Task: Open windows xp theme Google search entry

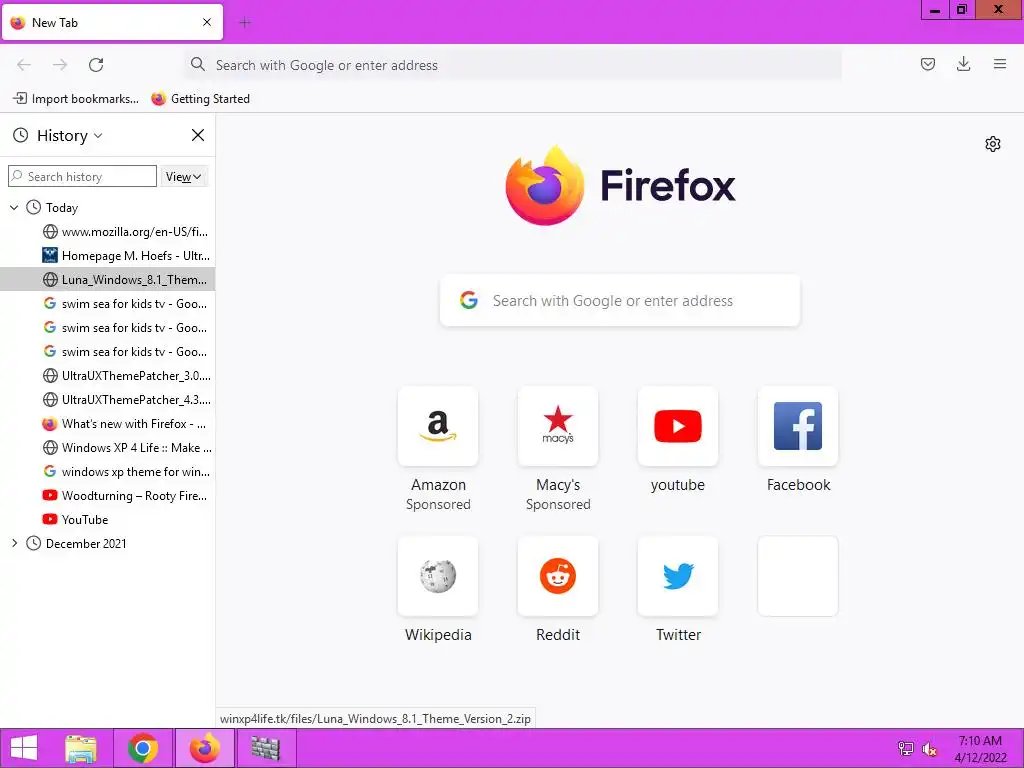Action: [108, 472]
